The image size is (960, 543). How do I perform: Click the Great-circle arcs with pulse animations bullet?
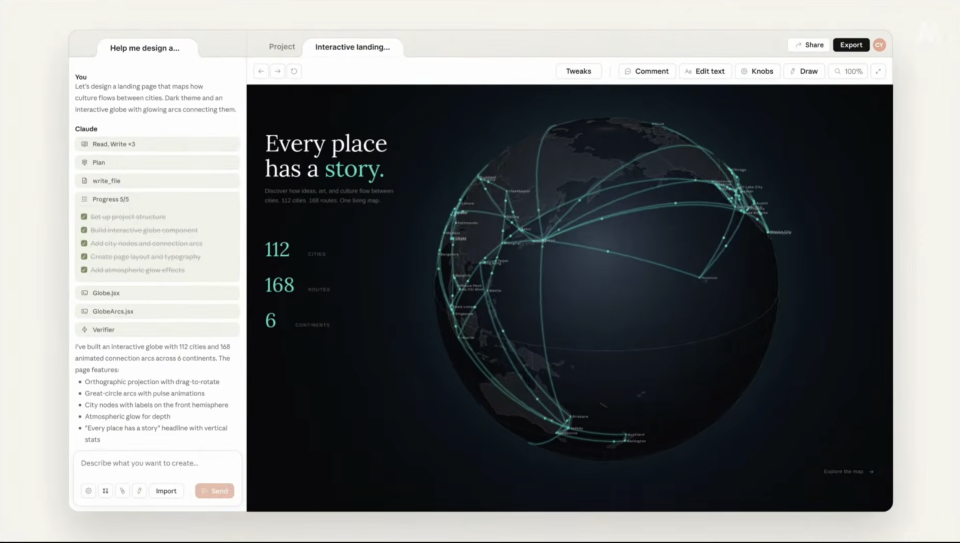(x=144, y=393)
